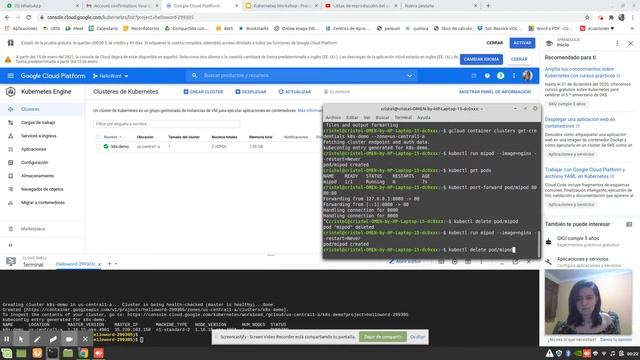Click Dejar de compartir button
The image size is (640, 360).
click(x=382, y=337)
